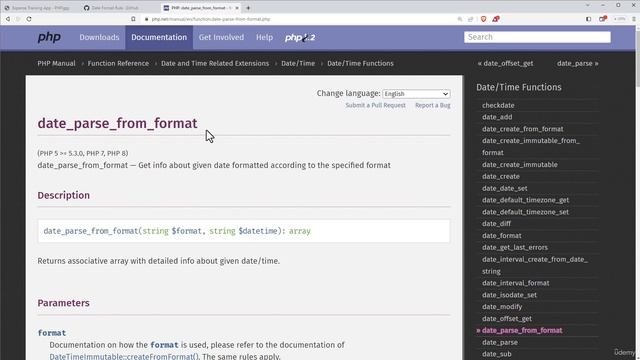Toggle the browser sidebar panel icon

click(x=589, y=19)
